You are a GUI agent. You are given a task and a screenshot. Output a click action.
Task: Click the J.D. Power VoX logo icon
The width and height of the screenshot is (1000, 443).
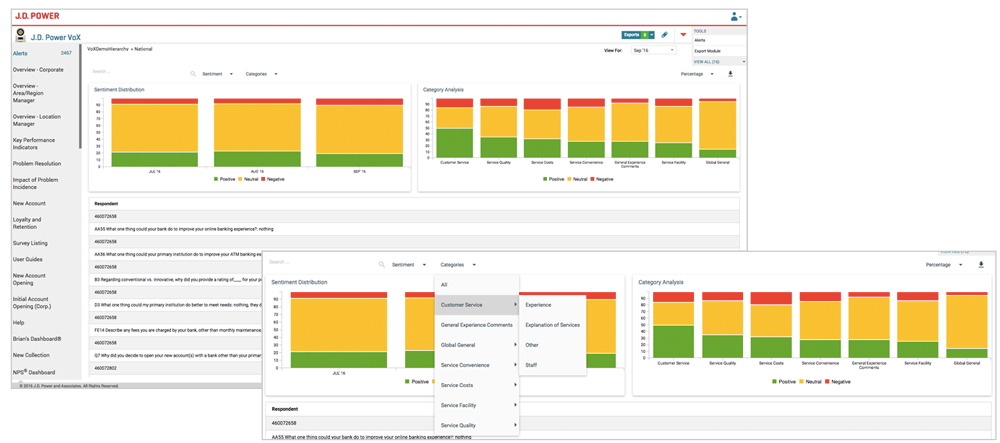point(20,36)
